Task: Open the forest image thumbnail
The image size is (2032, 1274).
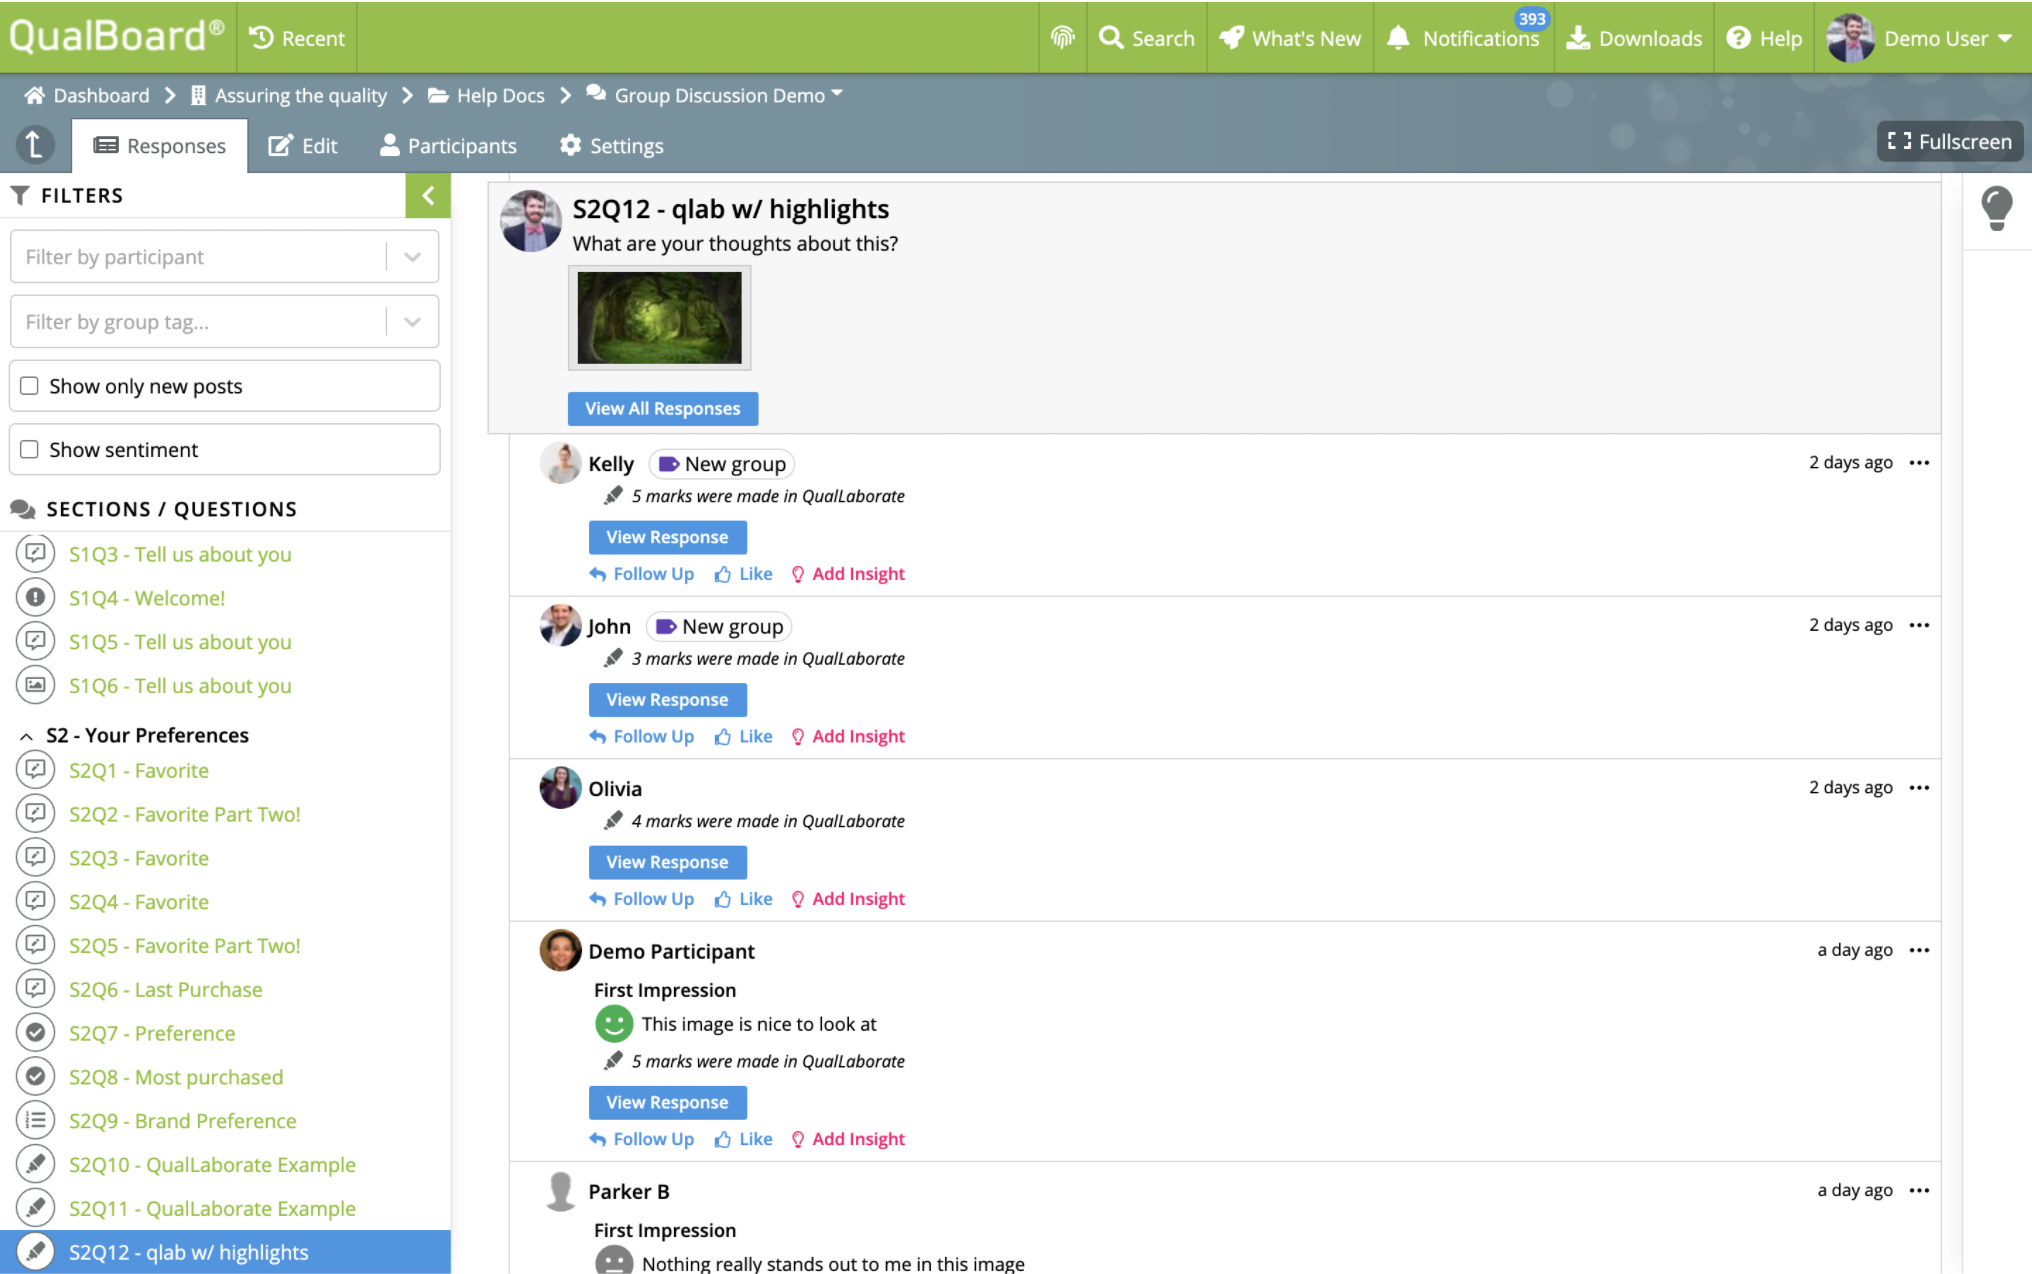Action: pyautogui.click(x=659, y=318)
